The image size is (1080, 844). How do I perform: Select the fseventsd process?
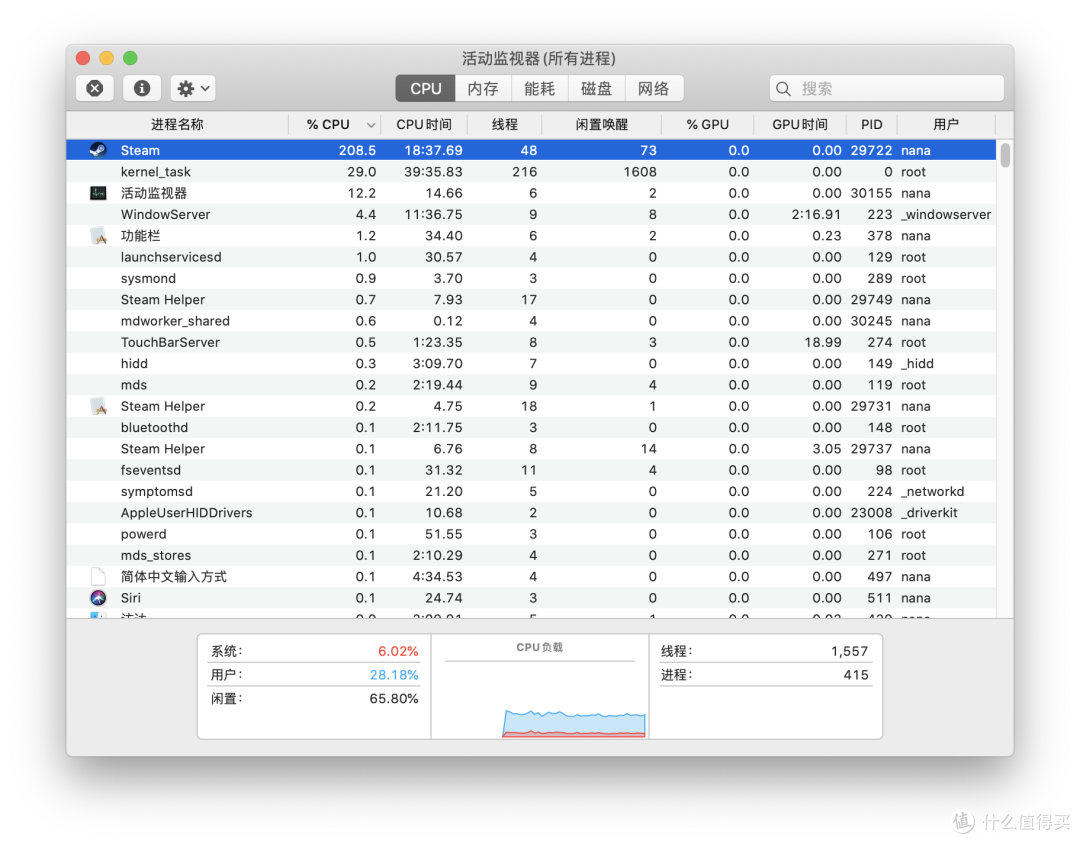[531, 470]
